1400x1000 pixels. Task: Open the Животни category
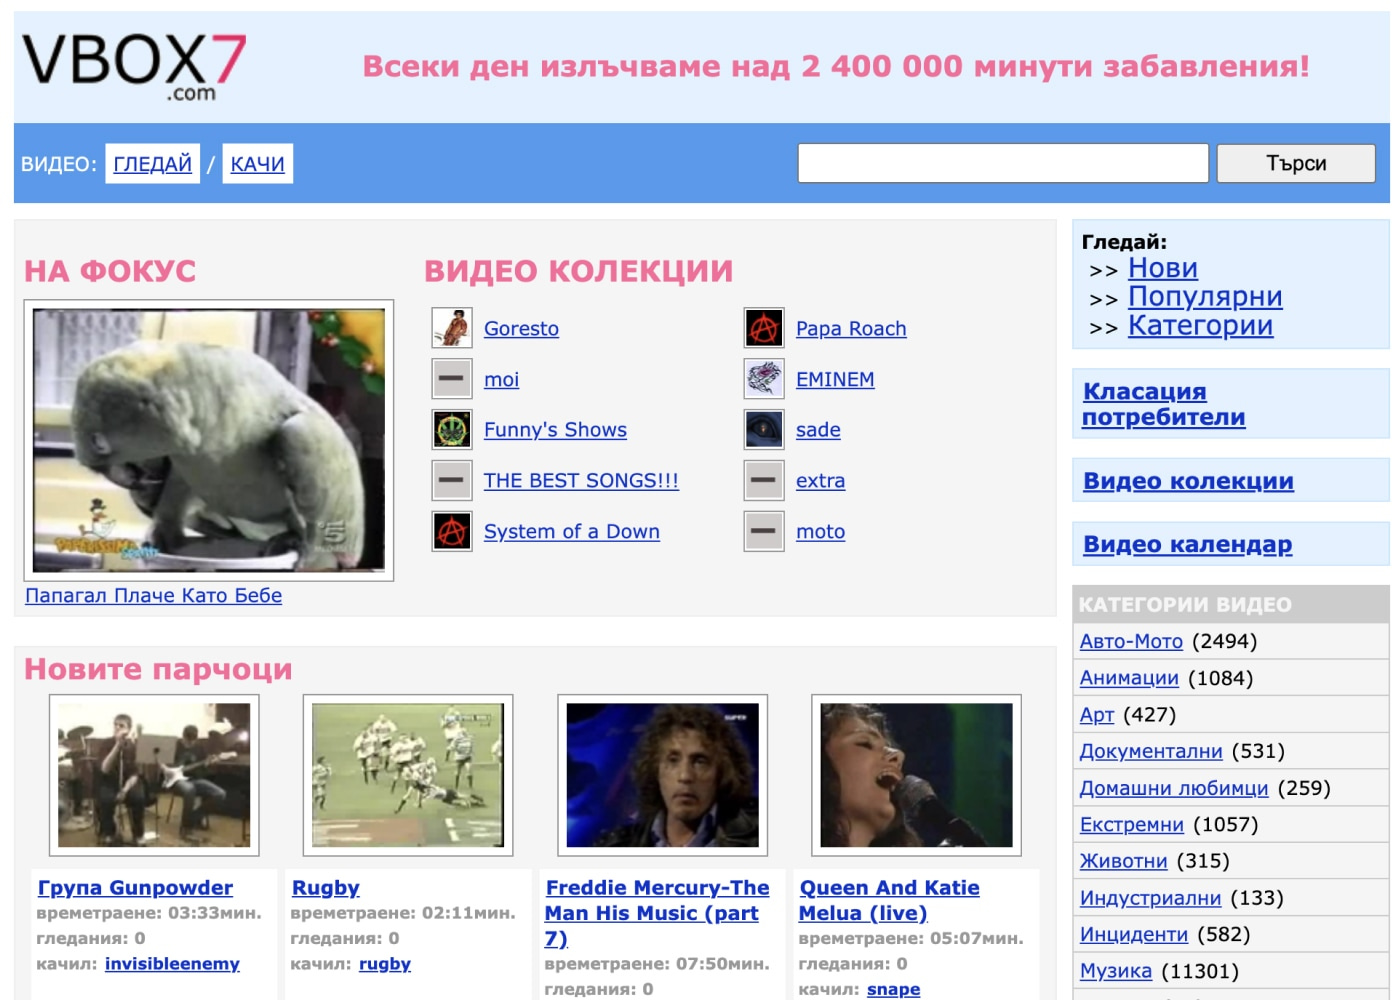click(x=1124, y=861)
